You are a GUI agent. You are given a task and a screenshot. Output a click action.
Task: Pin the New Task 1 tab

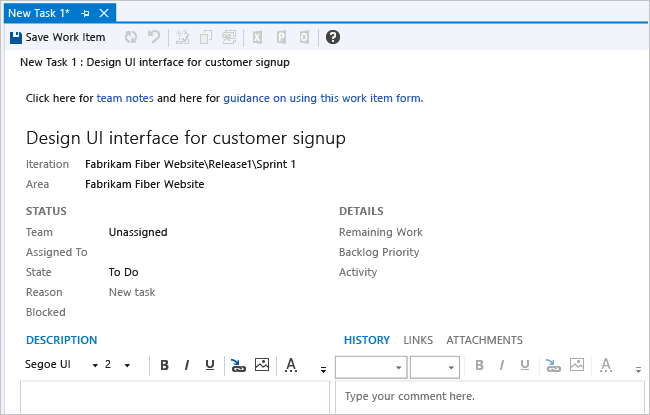point(86,13)
